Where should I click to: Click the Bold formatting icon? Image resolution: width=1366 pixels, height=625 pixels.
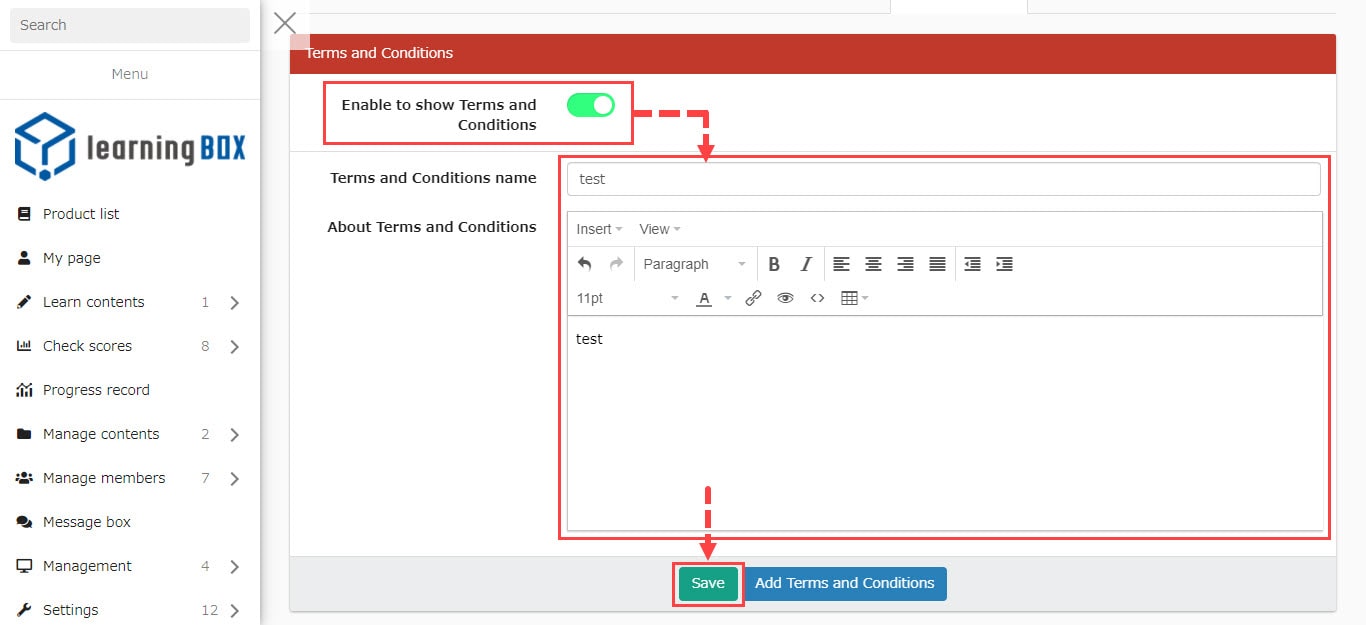[773, 265]
